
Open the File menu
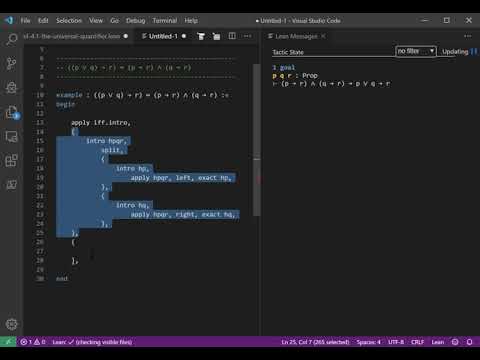coord(25,20)
